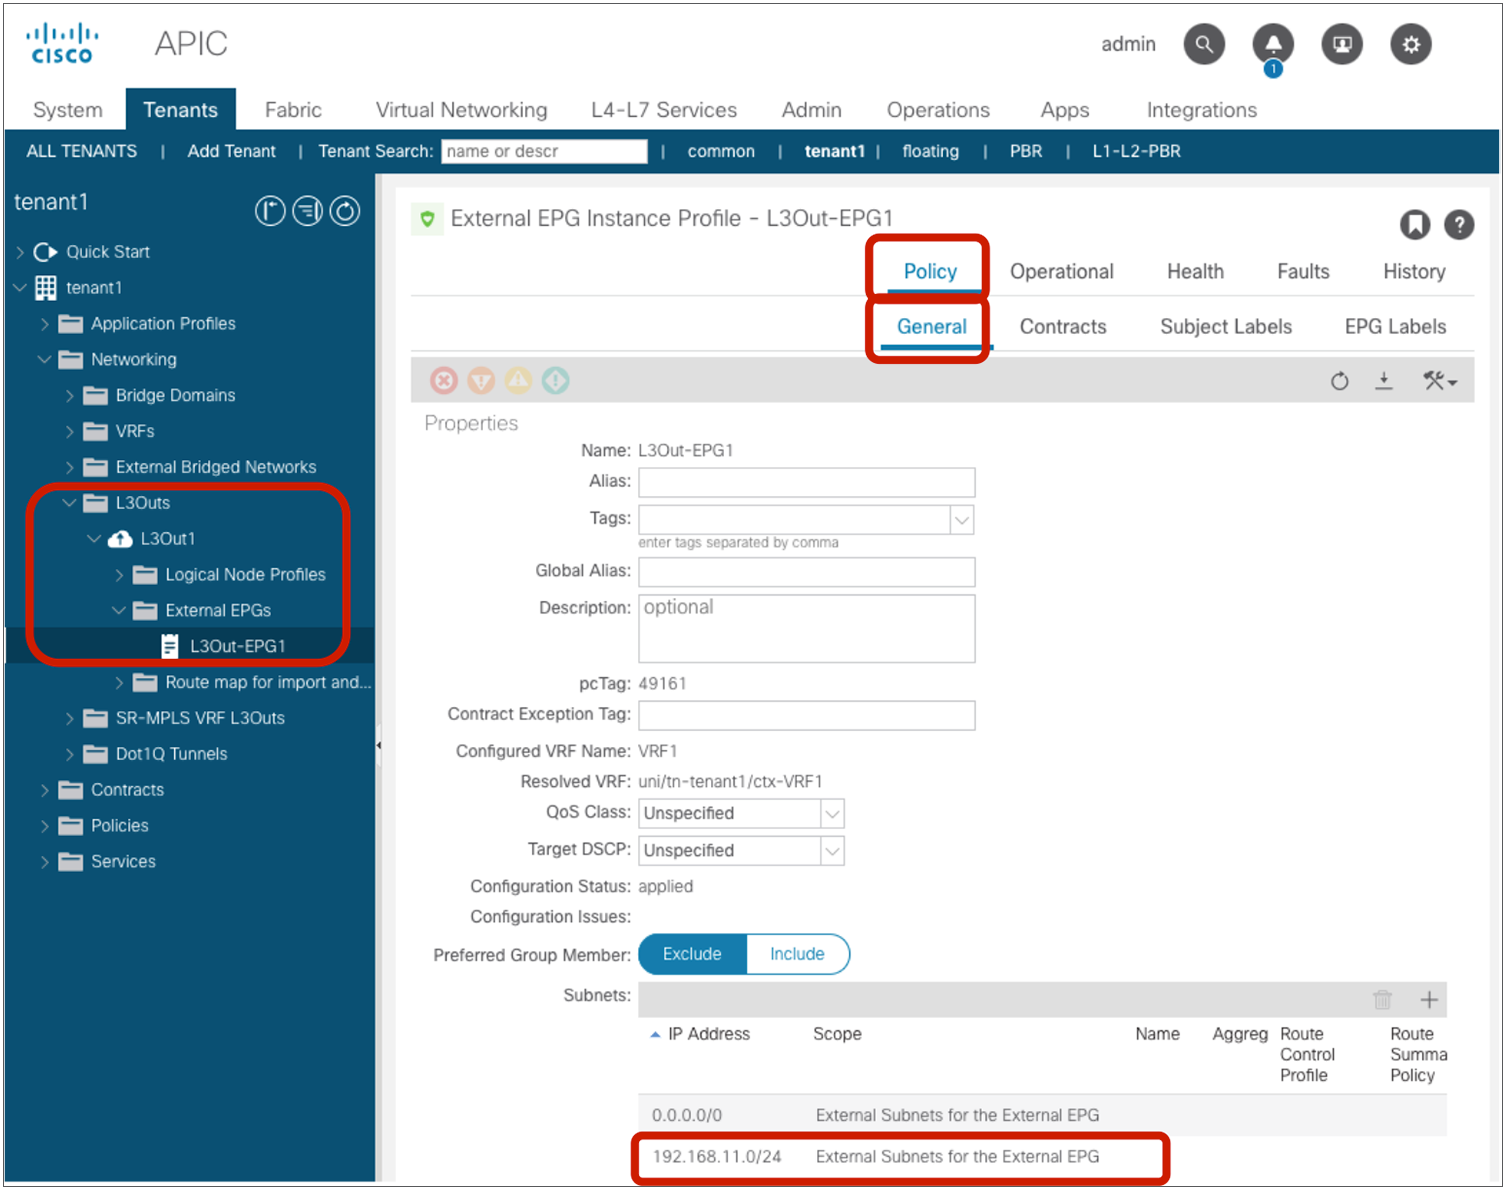Click the warning faults green icon
This screenshot has width=1506, height=1190.
point(555,381)
